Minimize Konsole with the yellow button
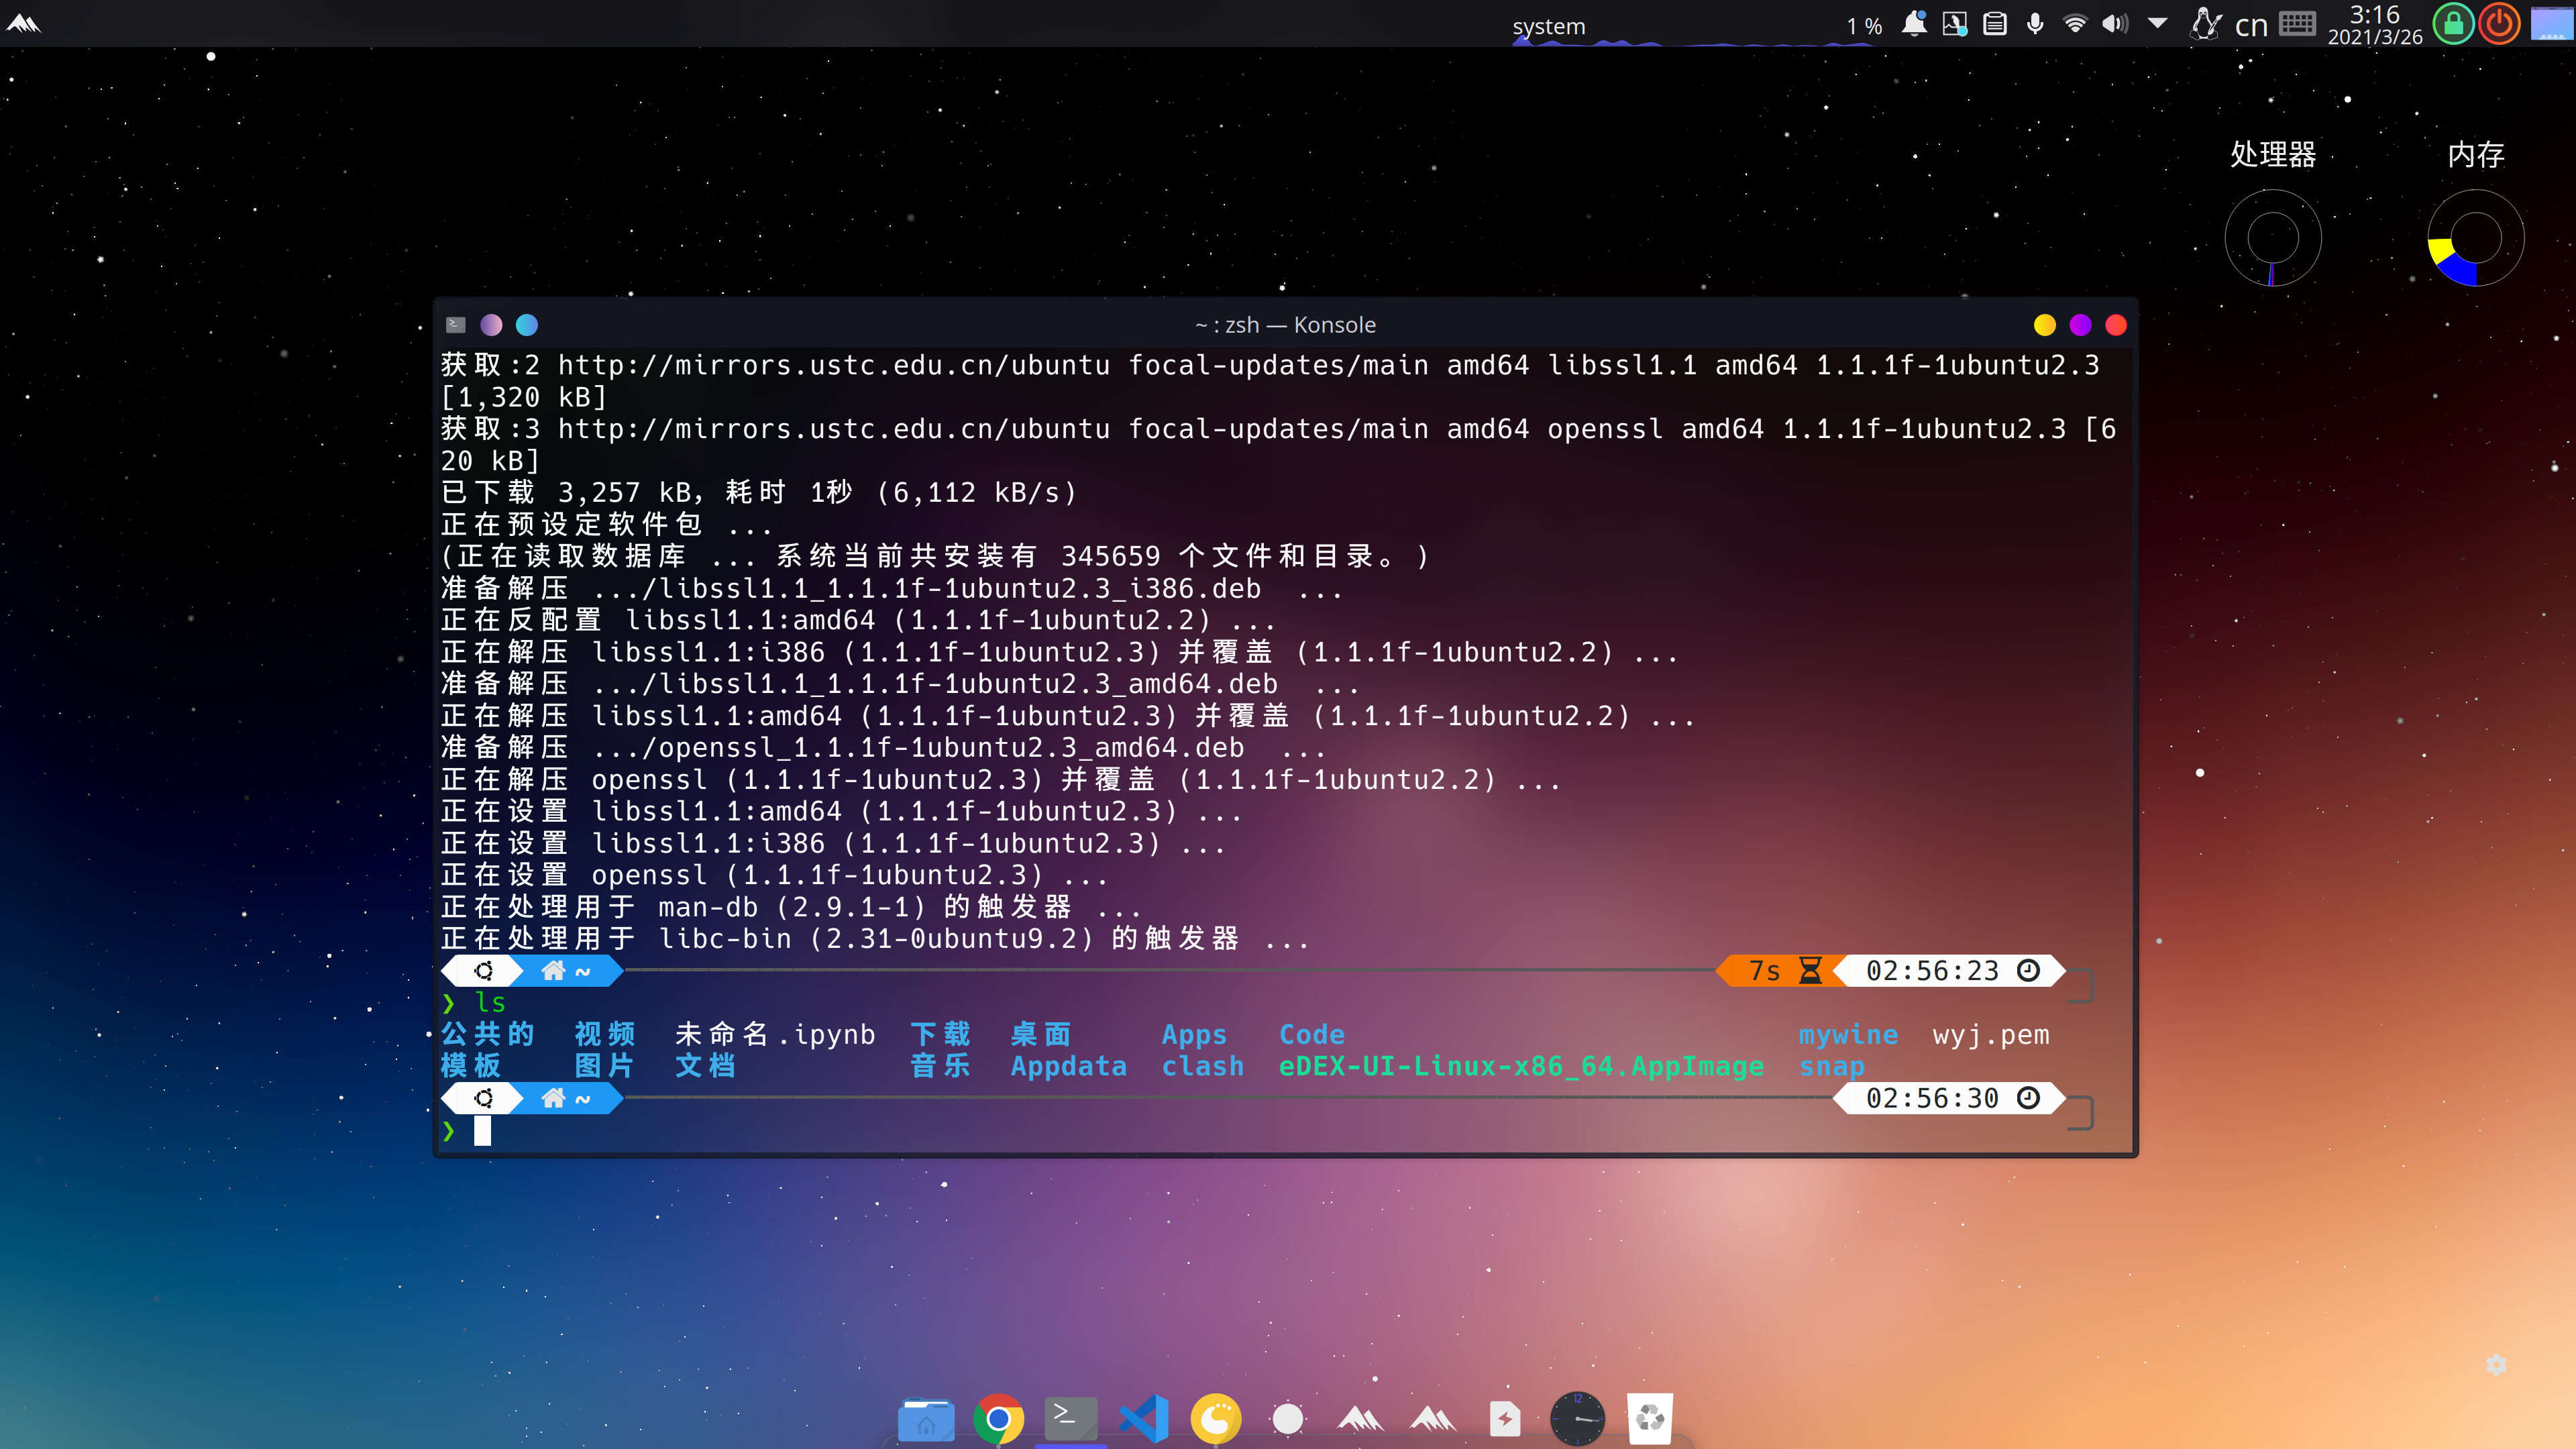The height and width of the screenshot is (1449, 2576). (x=2045, y=325)
